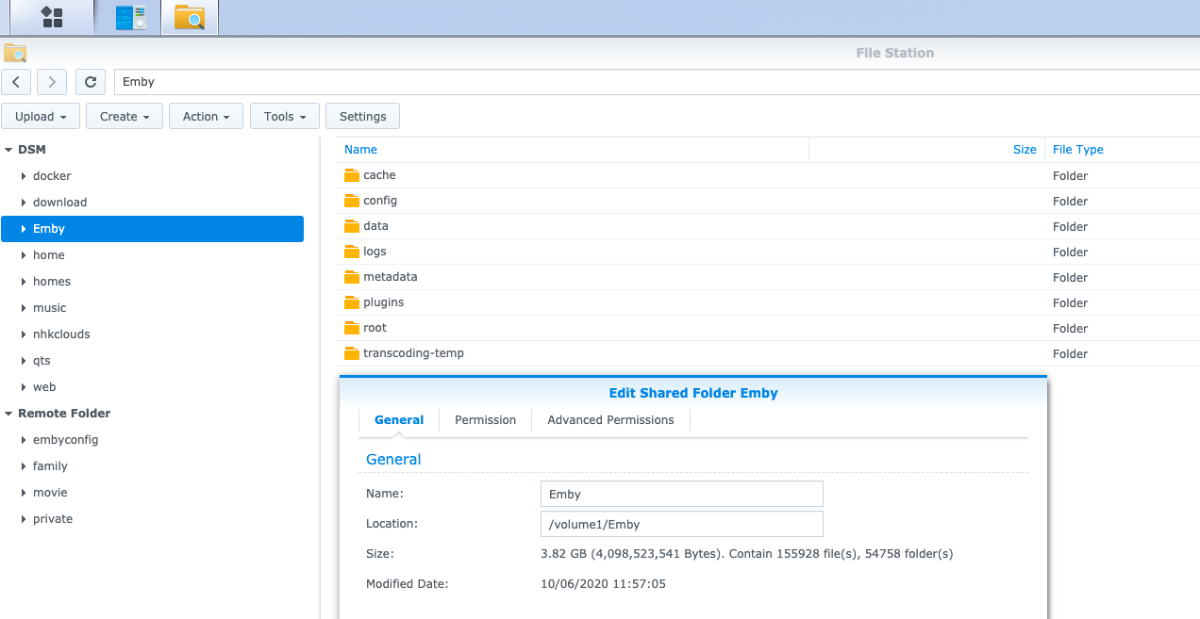Click the root folder icon
The height and width of the screenshot is (619, 1200).
tap(351, 328)
